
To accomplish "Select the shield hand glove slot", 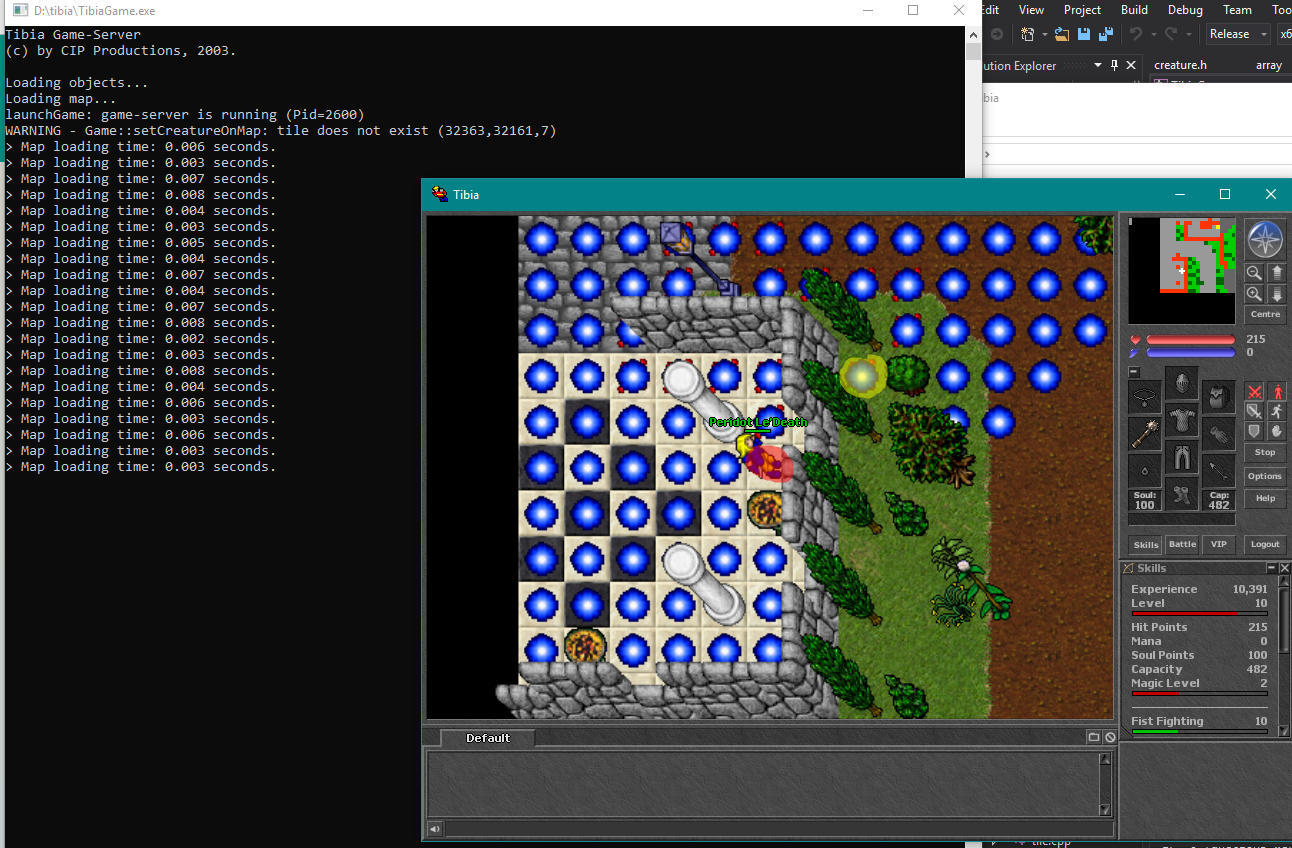I will tap(1218, 433).
